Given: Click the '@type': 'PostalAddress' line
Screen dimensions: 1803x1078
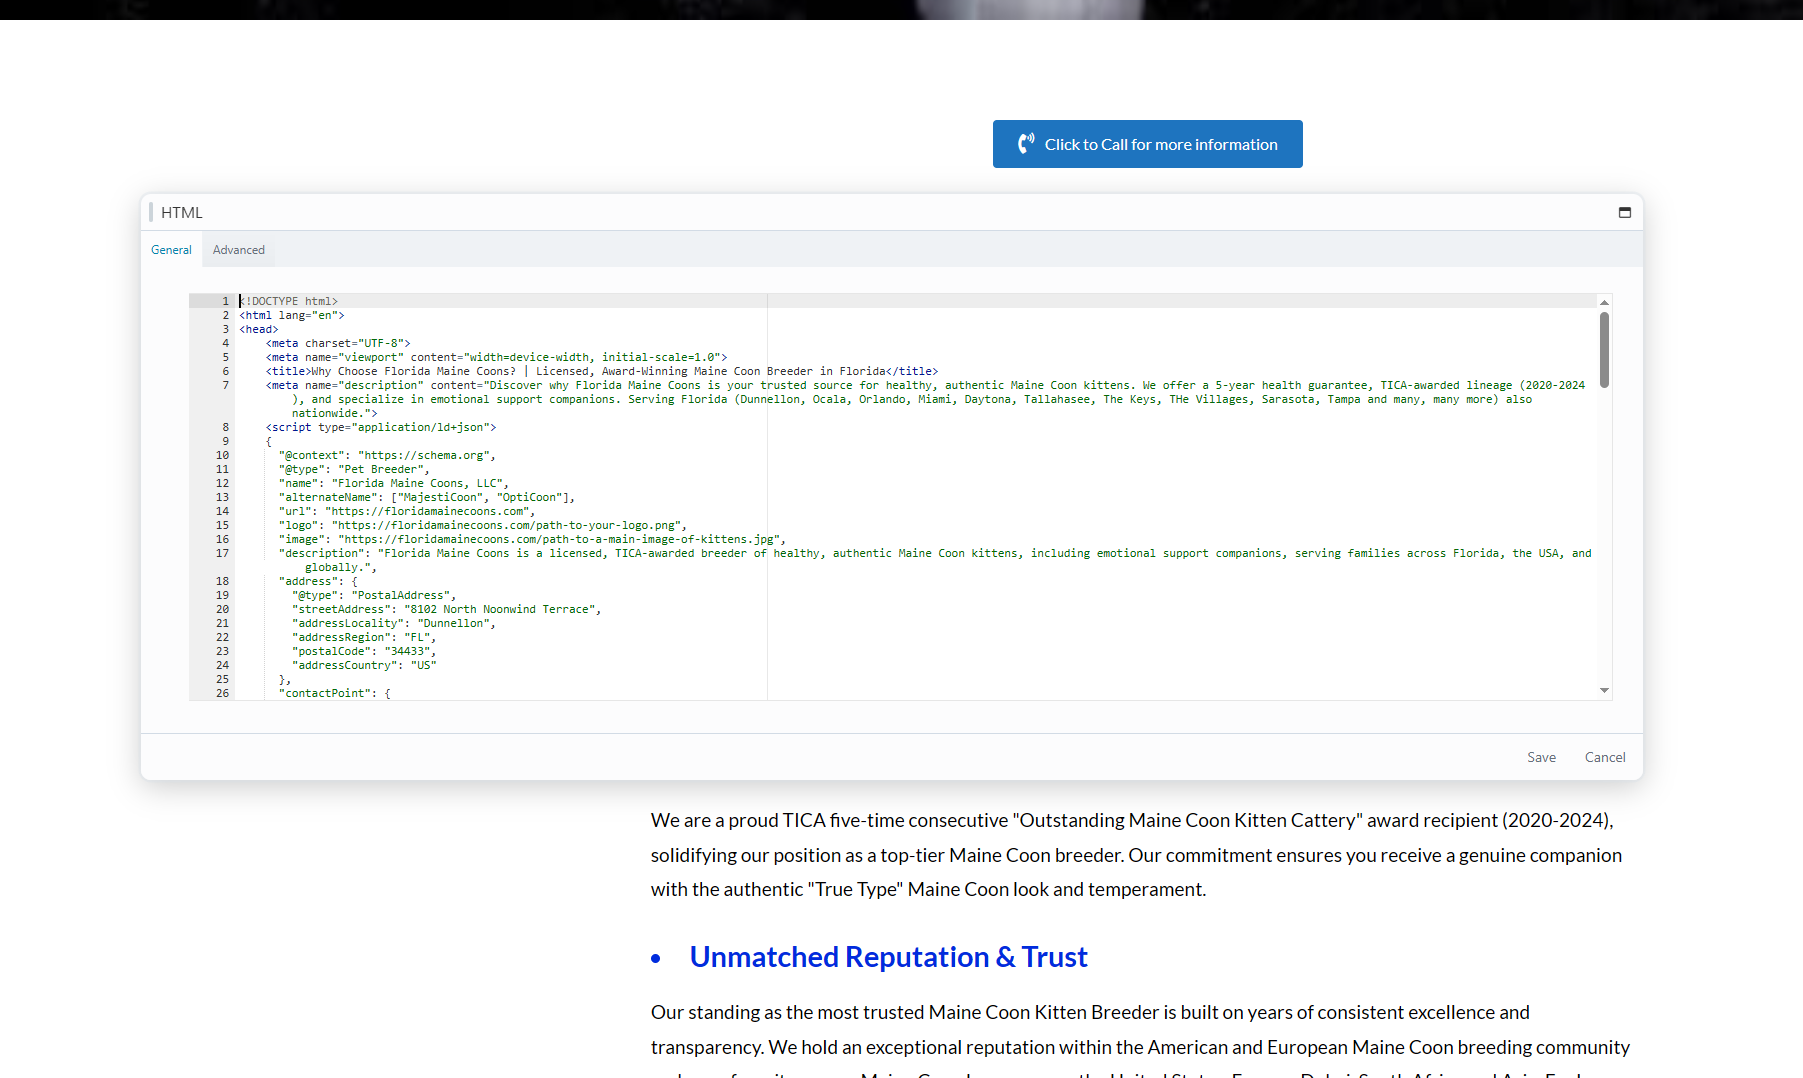Looking at the screenshot, I should (x=374, y=595).
